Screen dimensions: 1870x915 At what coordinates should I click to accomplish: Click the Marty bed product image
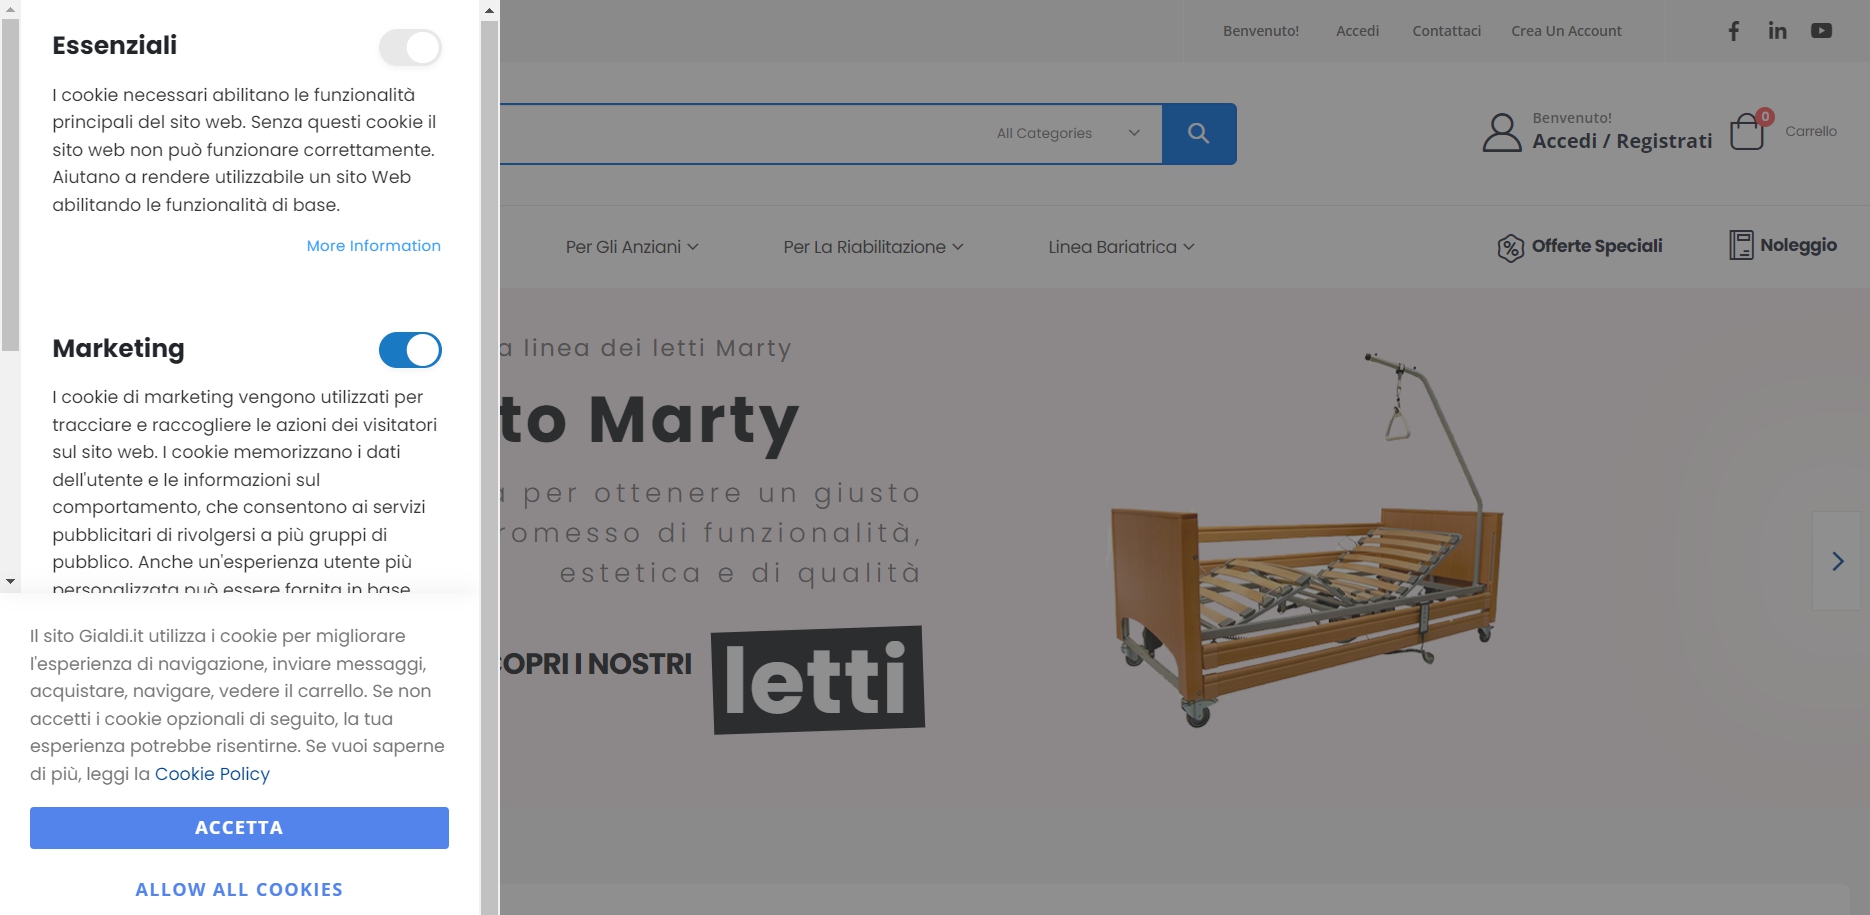click(1307, 540)
